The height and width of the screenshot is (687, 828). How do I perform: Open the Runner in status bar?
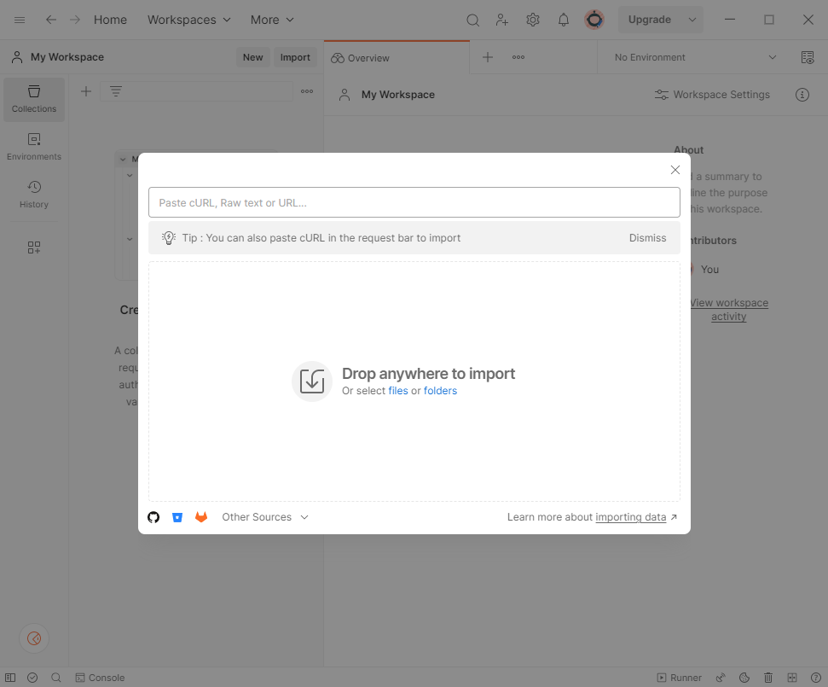coord(679,677)
